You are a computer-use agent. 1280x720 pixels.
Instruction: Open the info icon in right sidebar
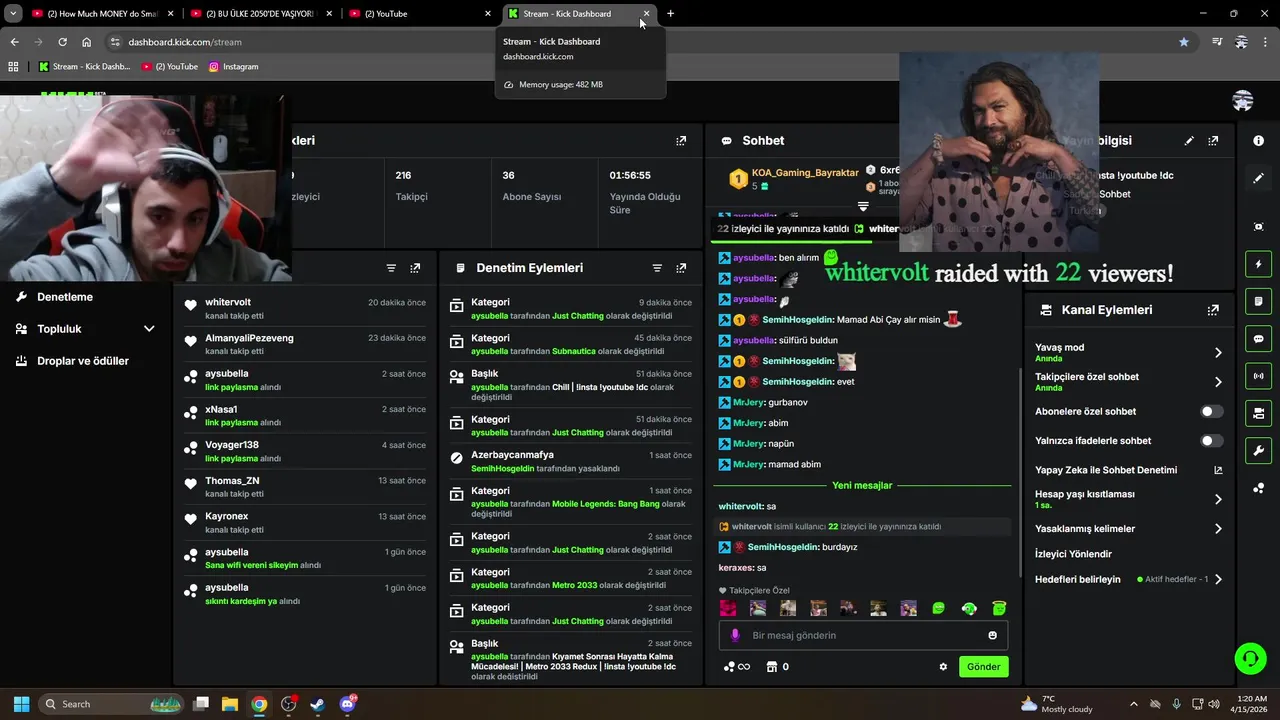[x=1258, y=141]
